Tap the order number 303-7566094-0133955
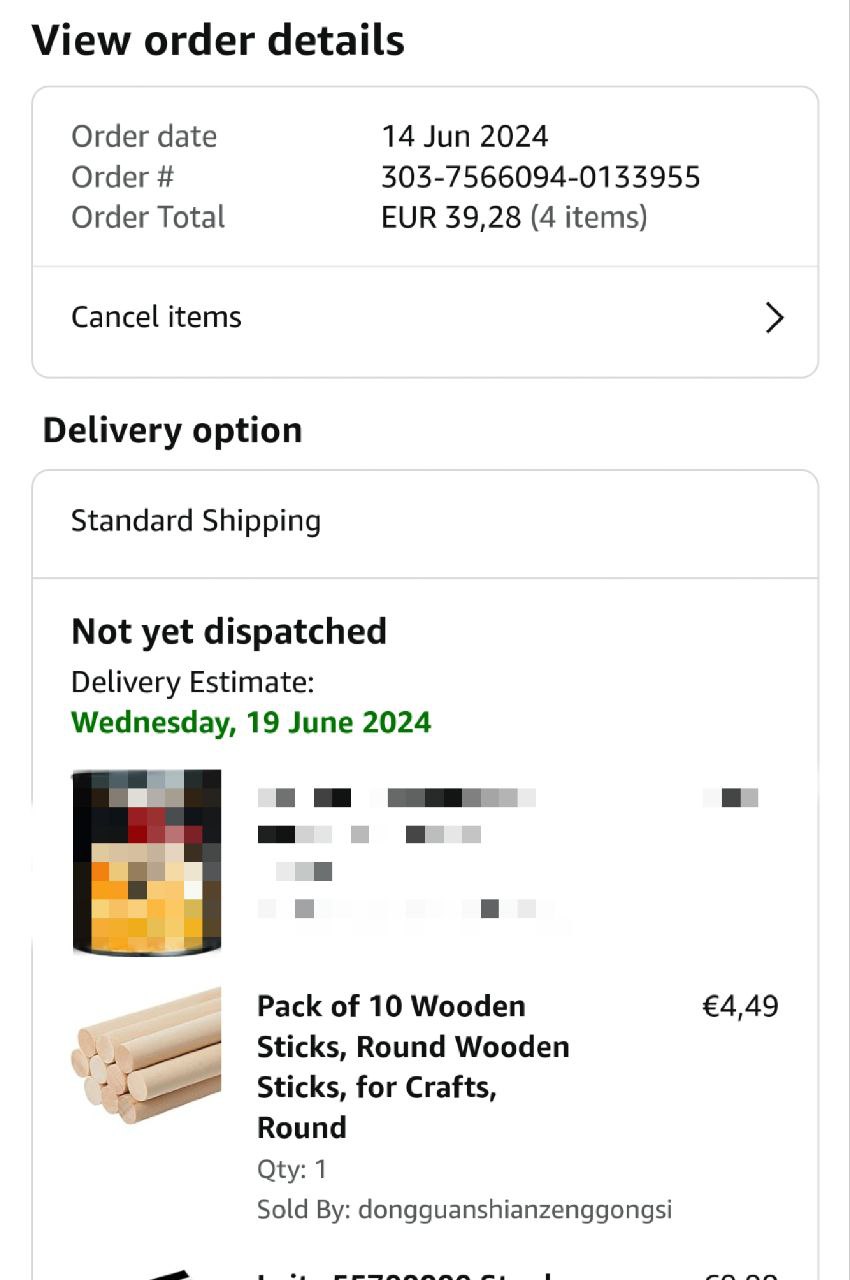Screen dimensions: 850x1280 pos(541,177)
